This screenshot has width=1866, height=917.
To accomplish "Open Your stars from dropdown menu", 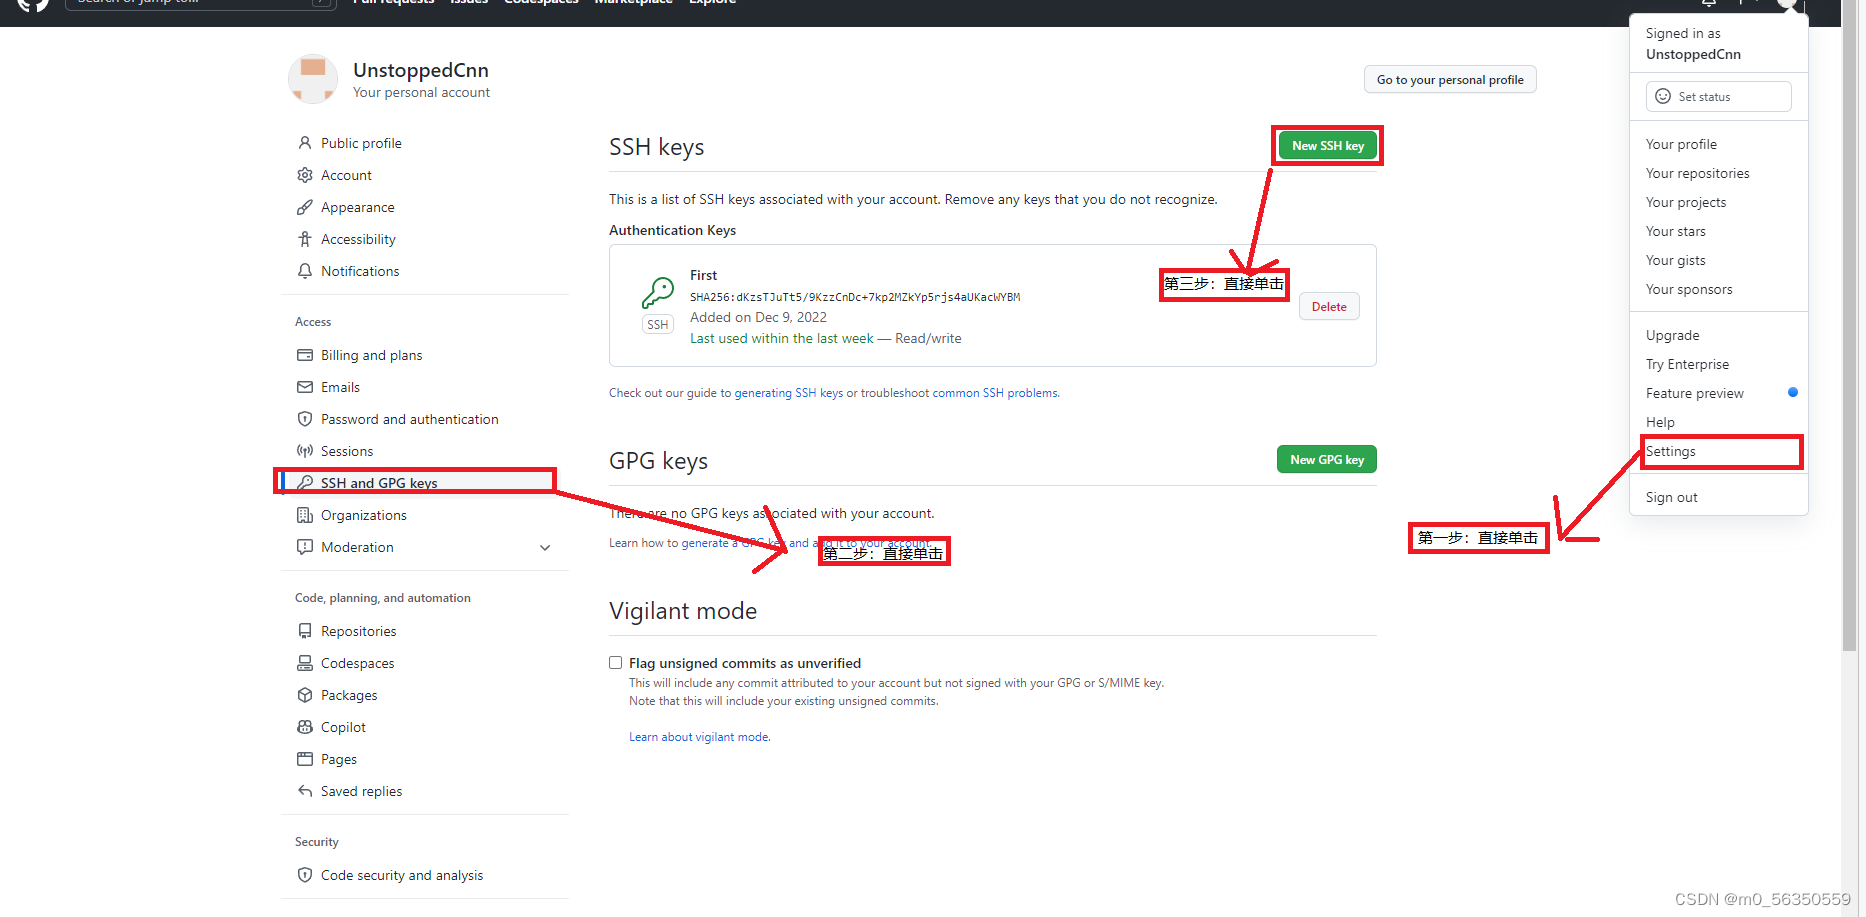I will (1676, 231).
